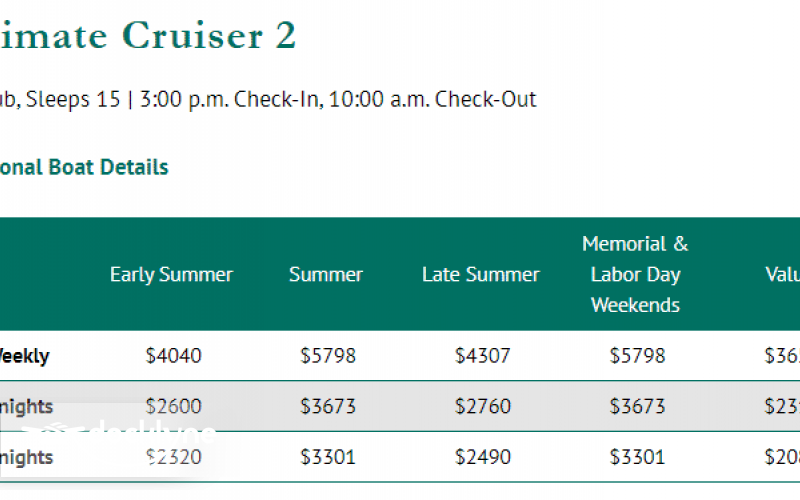This screenshot has height=500, width=800.
Task: Click the $5798 Summer weekly price
Action: pos(327,356)
